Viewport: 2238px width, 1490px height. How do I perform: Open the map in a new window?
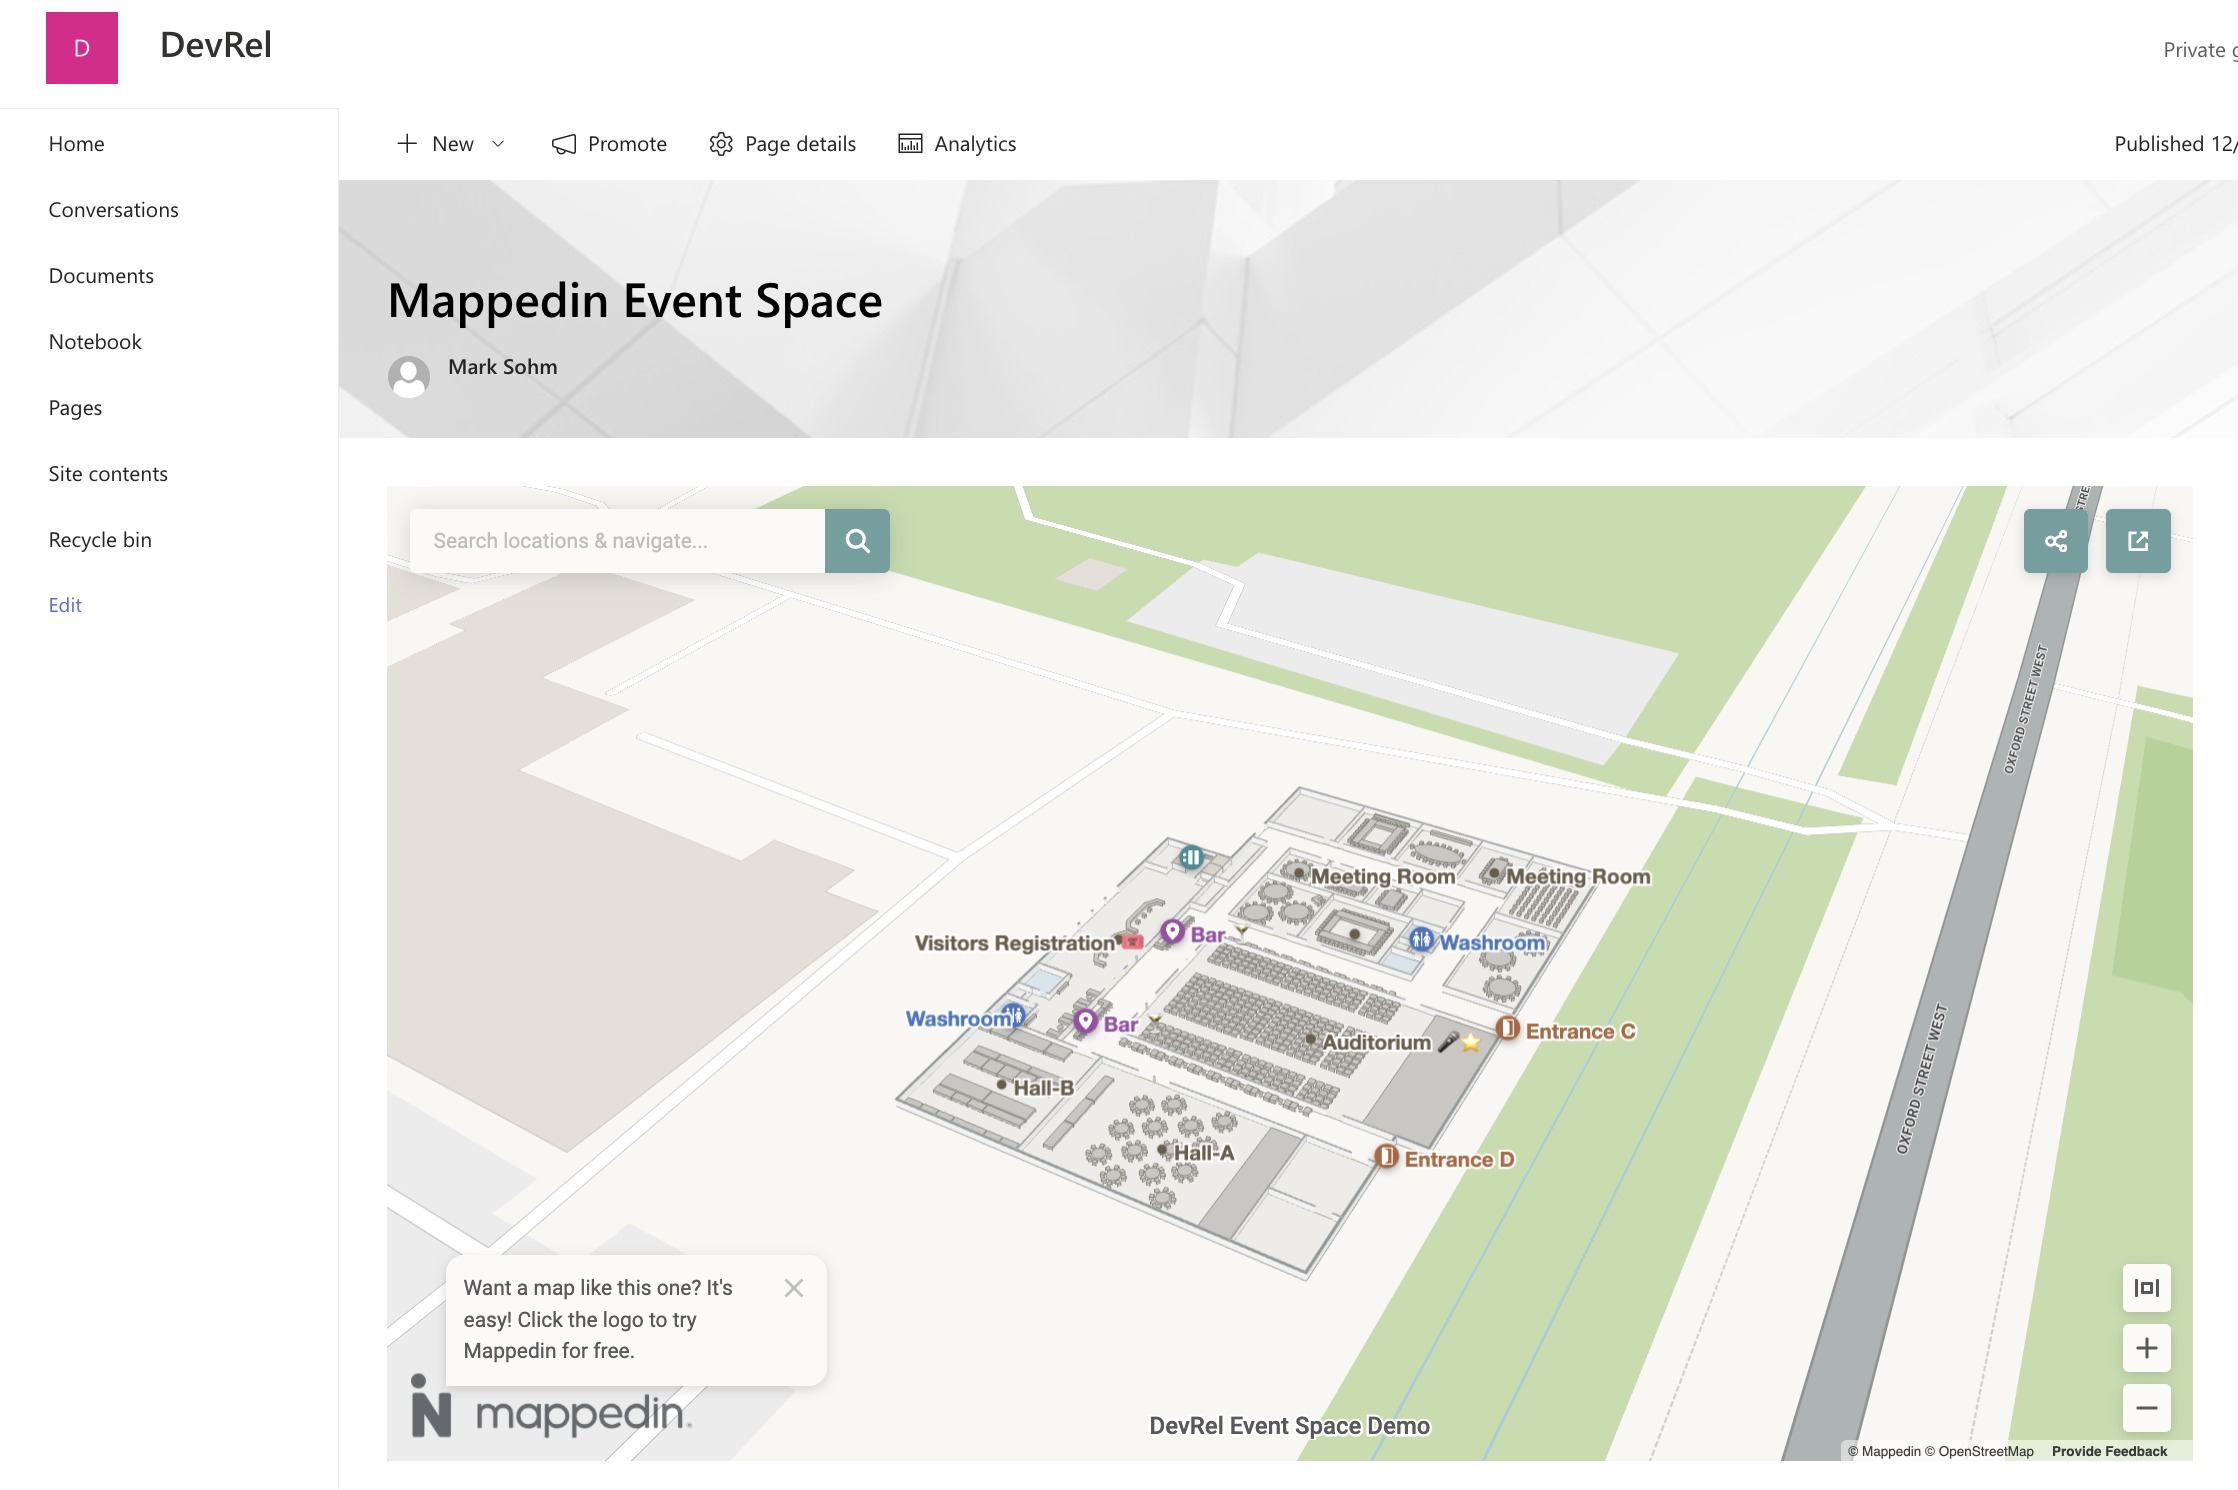(2138, 540)
